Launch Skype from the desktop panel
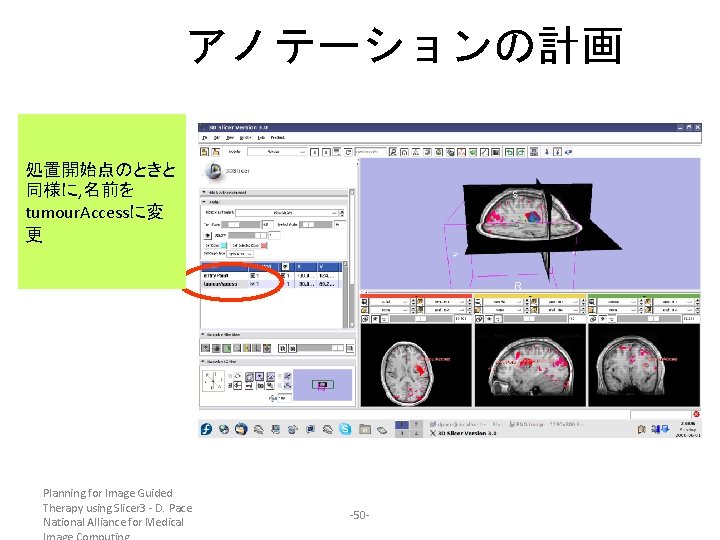 pyautogui.click(x=345, y=429)
